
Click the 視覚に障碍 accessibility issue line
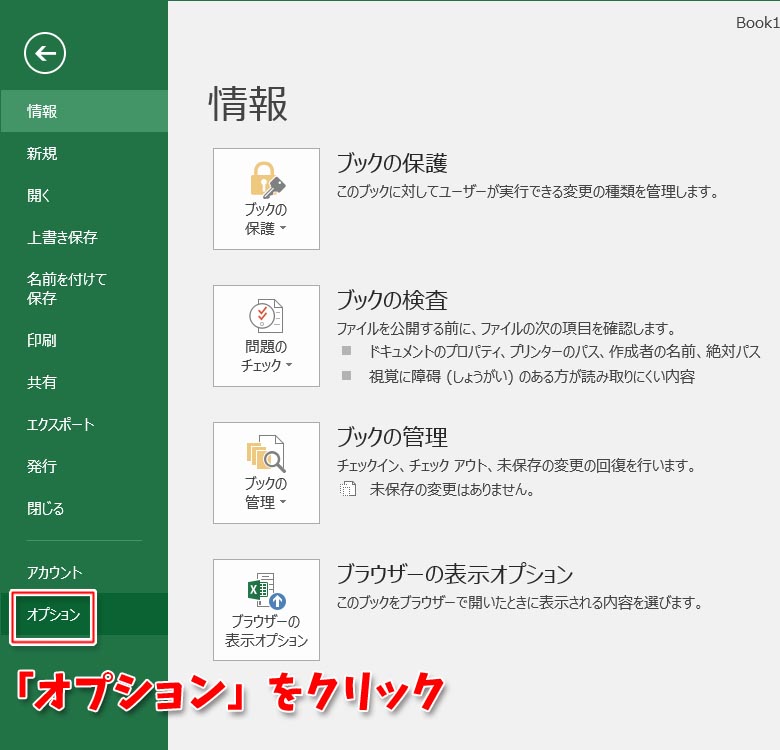532,376
